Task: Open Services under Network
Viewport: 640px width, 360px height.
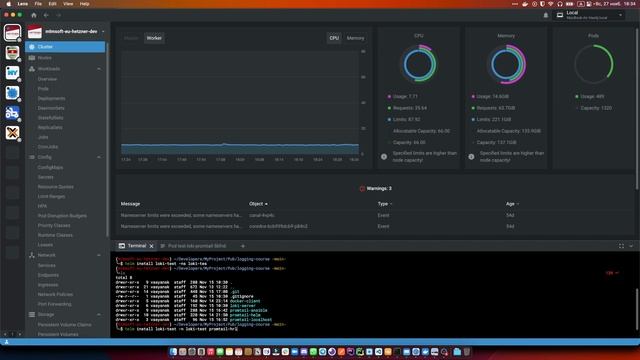Action: pos(47,265)
